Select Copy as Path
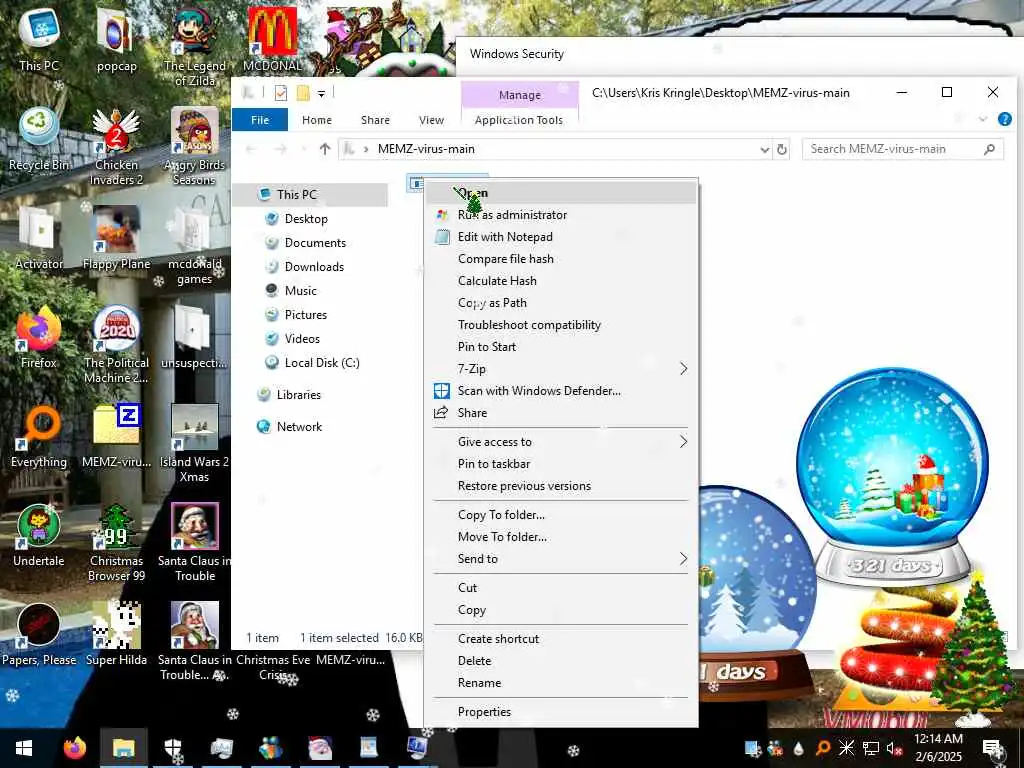 coord(562,303)
